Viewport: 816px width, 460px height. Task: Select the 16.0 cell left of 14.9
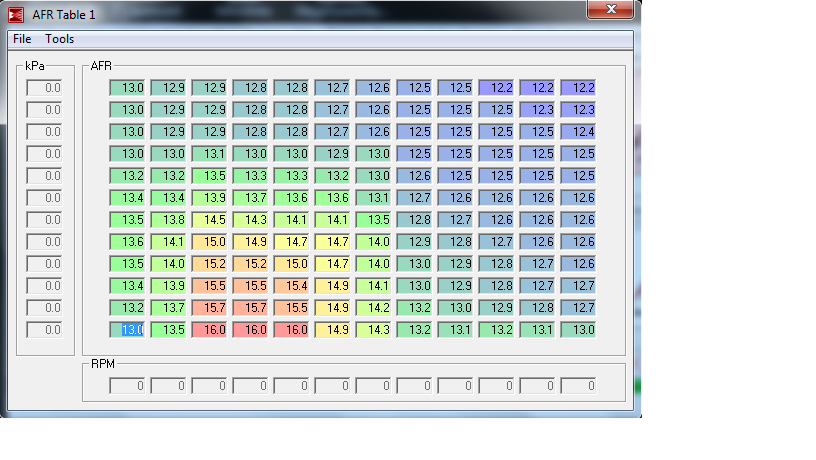pyautogui.click(x=291, y=330)
